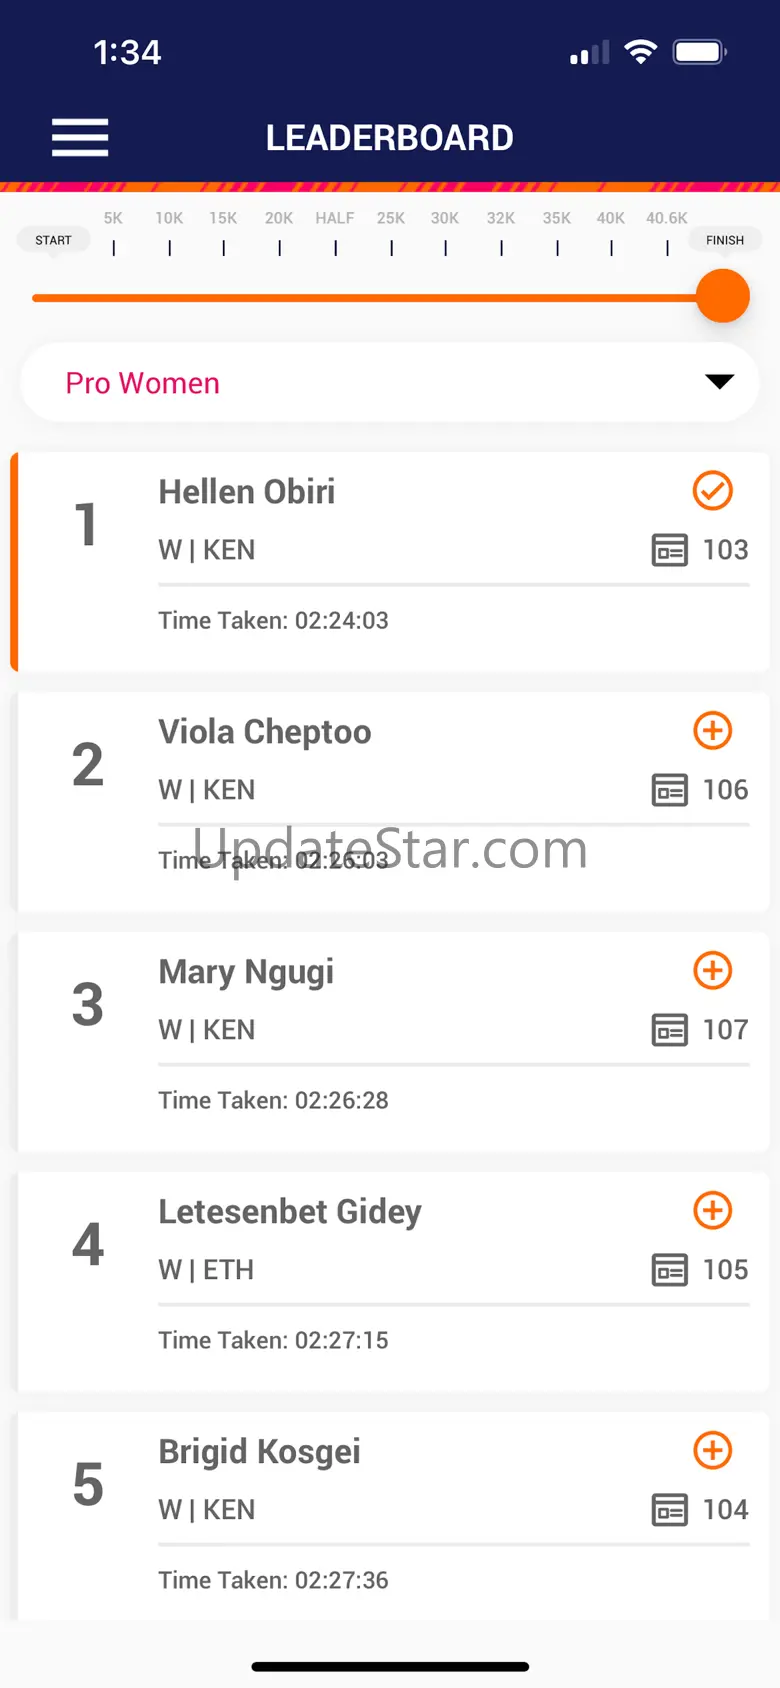Click the dropdown arrow for Pro Women
Viewport: 780px width, 1688px height.
[x=719, y=382]
